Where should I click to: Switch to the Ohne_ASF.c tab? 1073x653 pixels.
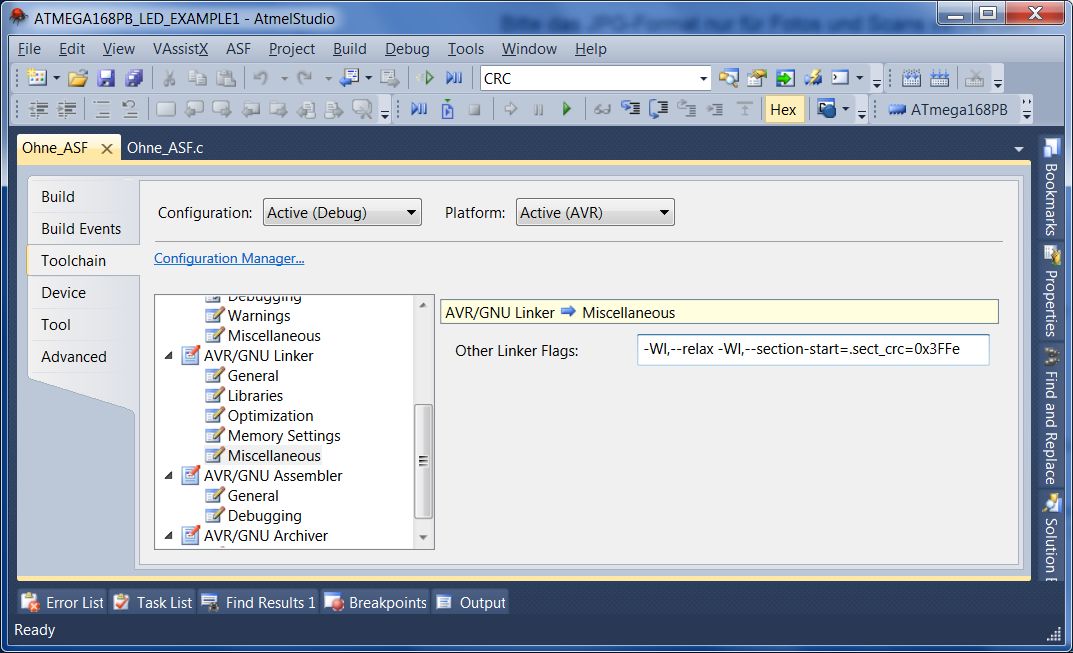165,148
